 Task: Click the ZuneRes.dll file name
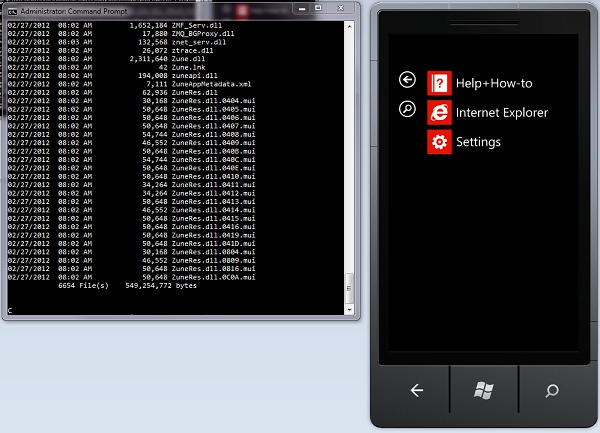click(x=194, y=93)
